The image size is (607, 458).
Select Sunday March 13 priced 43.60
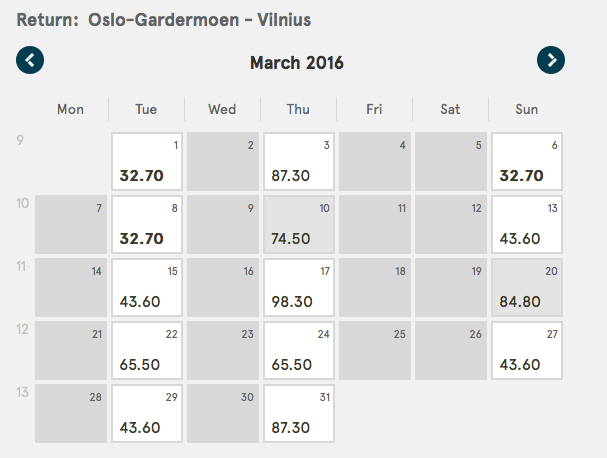527,225
